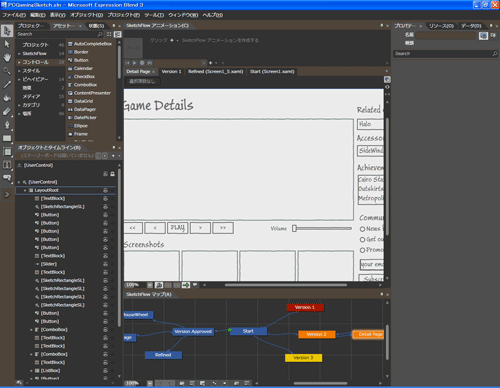500x388 pixels.
Task: Open the ヘルプ menu
Action: pos(213,15)
